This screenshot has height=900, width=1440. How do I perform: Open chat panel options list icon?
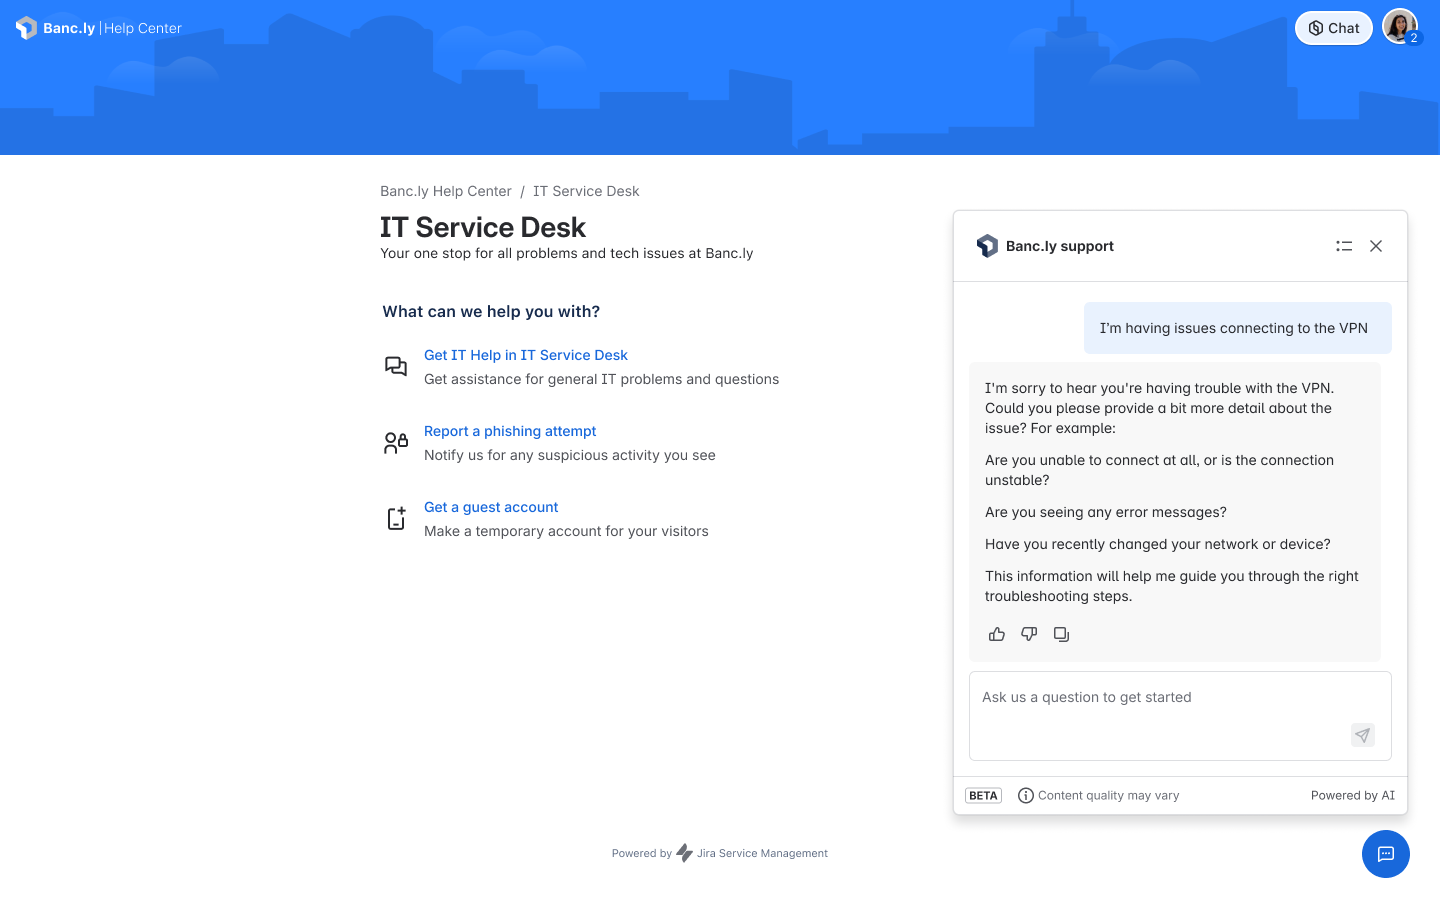tap(1344, 246)
